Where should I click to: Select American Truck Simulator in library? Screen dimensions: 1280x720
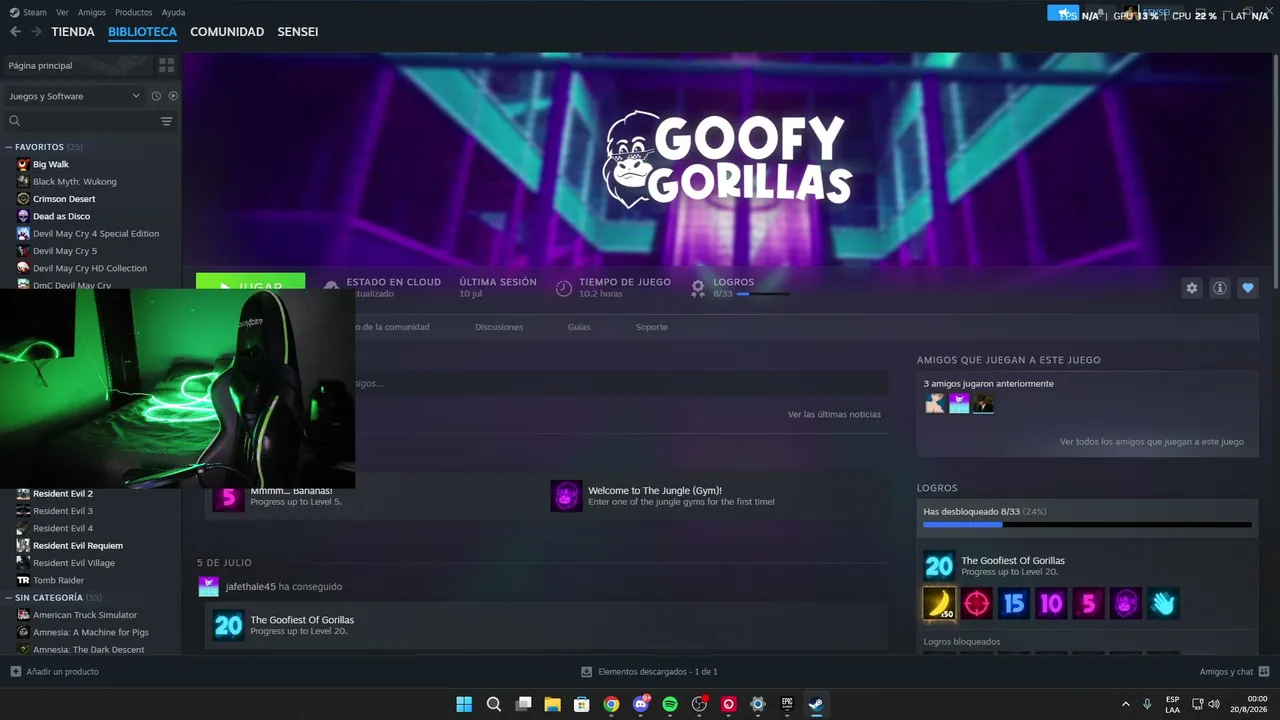(84, 615)
